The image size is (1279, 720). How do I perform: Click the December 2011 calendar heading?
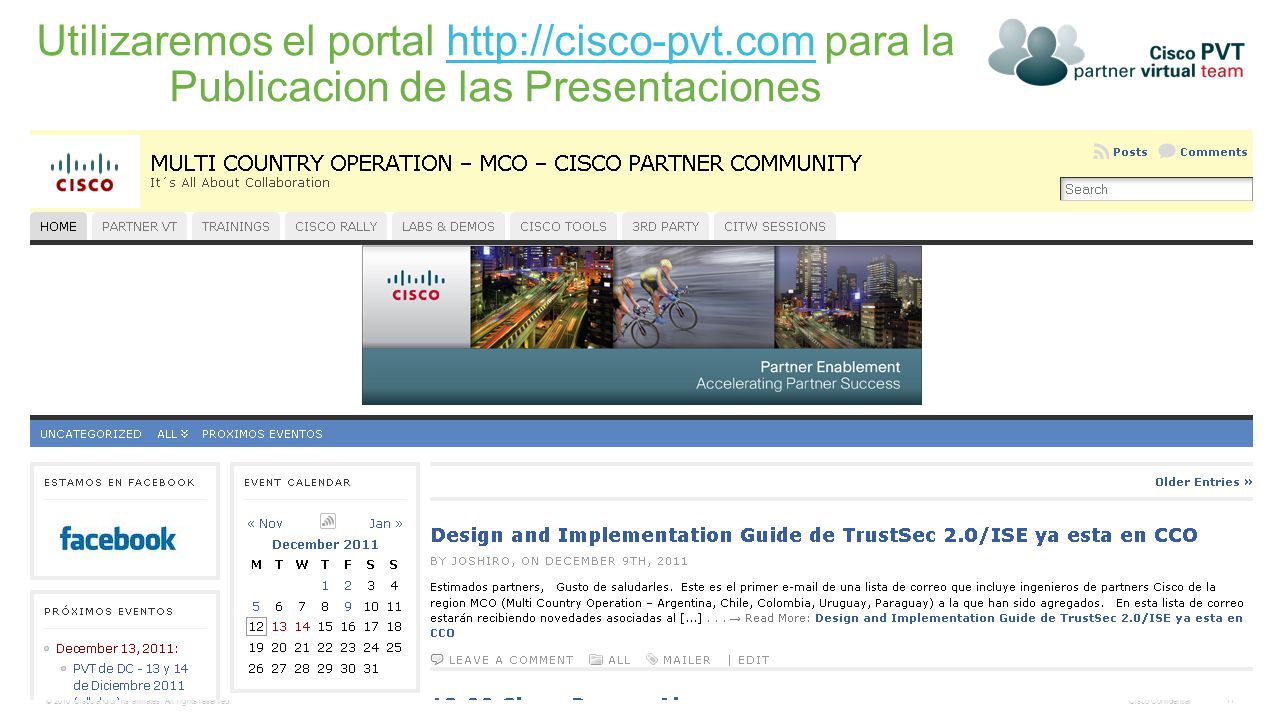325,545
